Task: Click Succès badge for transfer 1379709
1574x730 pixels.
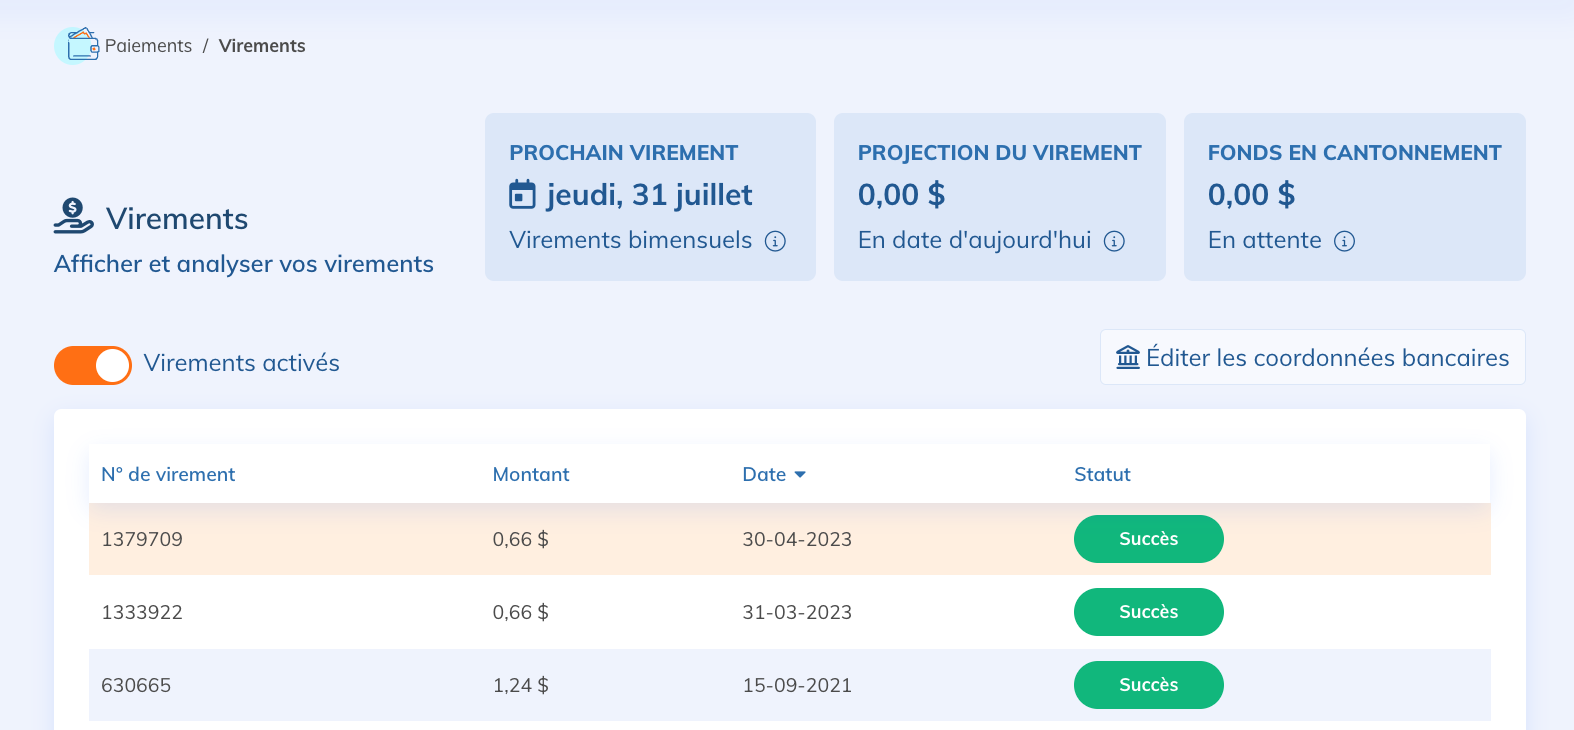Action: pos(1148,539)
